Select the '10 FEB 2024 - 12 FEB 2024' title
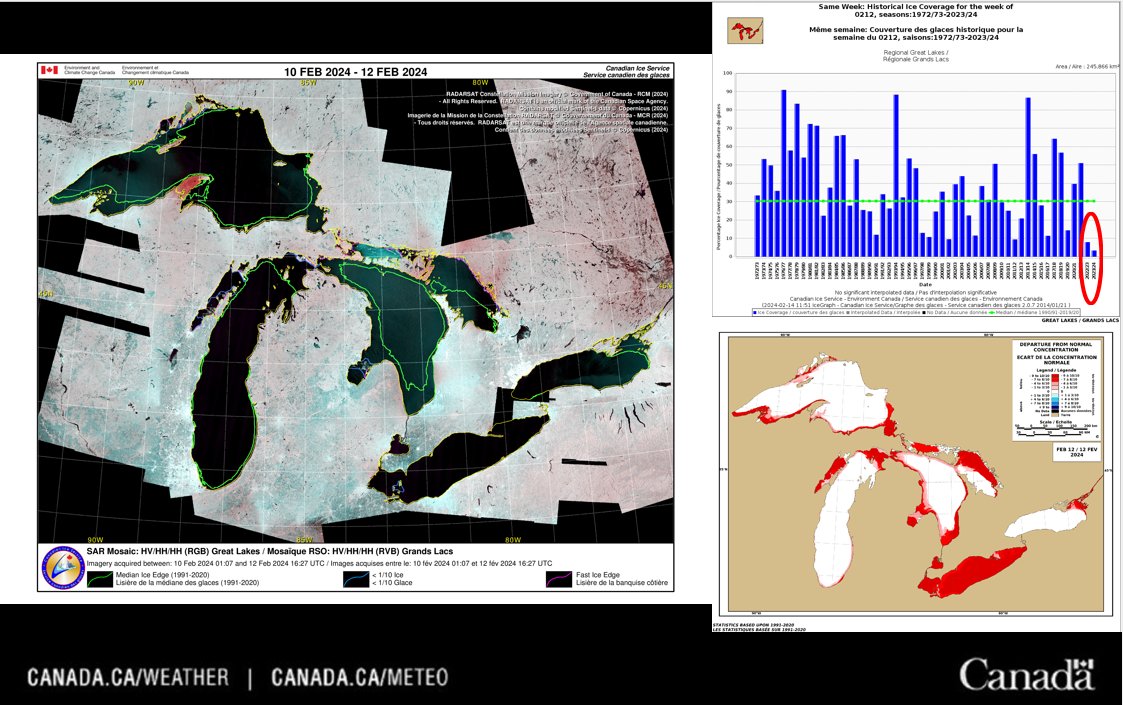1123x705 pixels. click(355, 72)
